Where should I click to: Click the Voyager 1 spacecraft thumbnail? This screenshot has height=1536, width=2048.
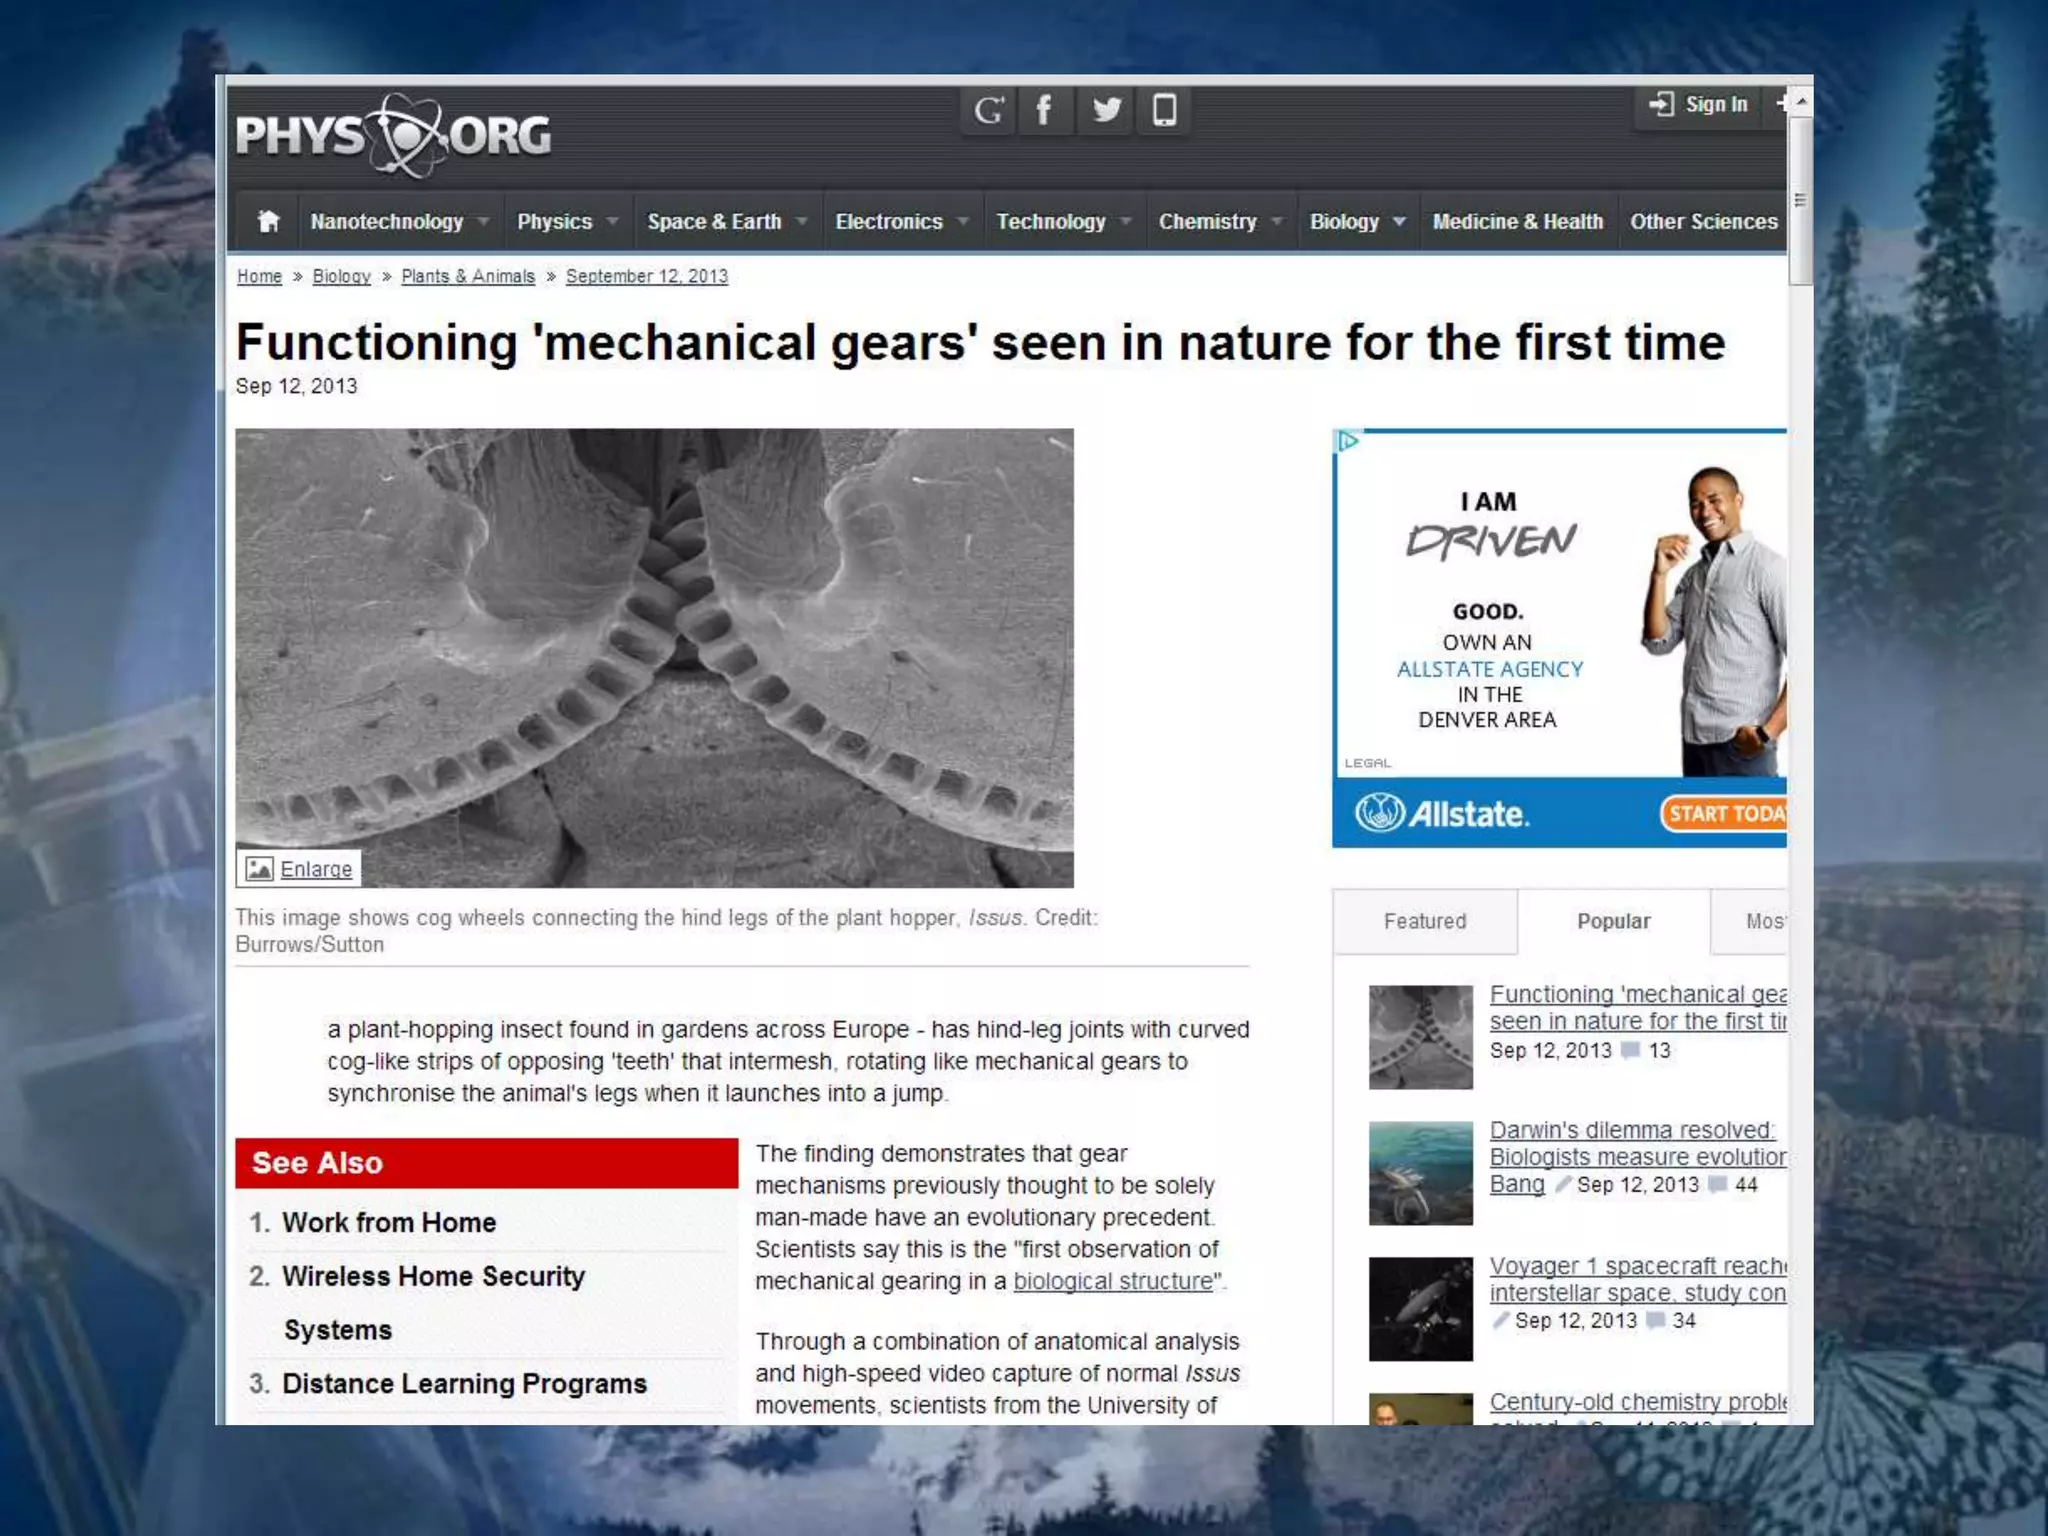(1420, 1308)
